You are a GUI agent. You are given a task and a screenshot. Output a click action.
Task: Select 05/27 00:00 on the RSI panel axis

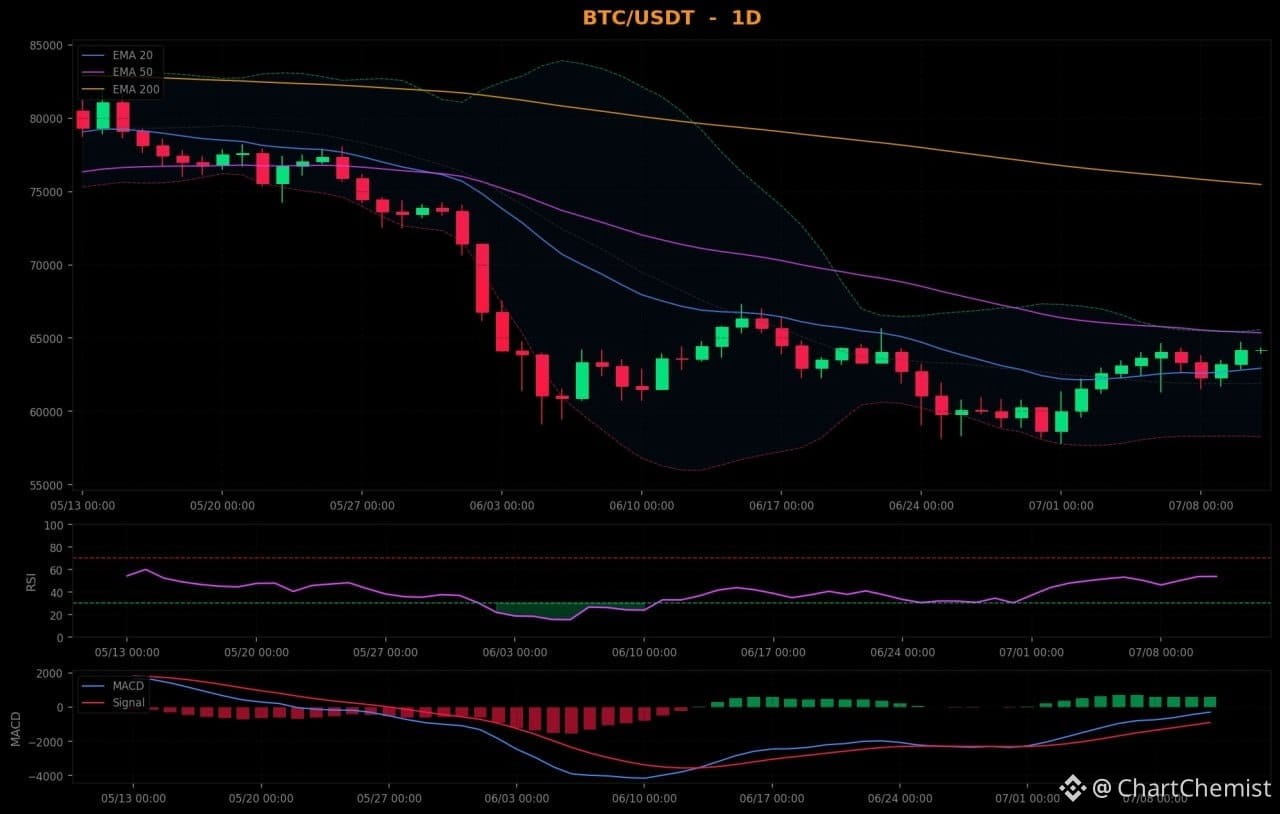tap(386, 652)
